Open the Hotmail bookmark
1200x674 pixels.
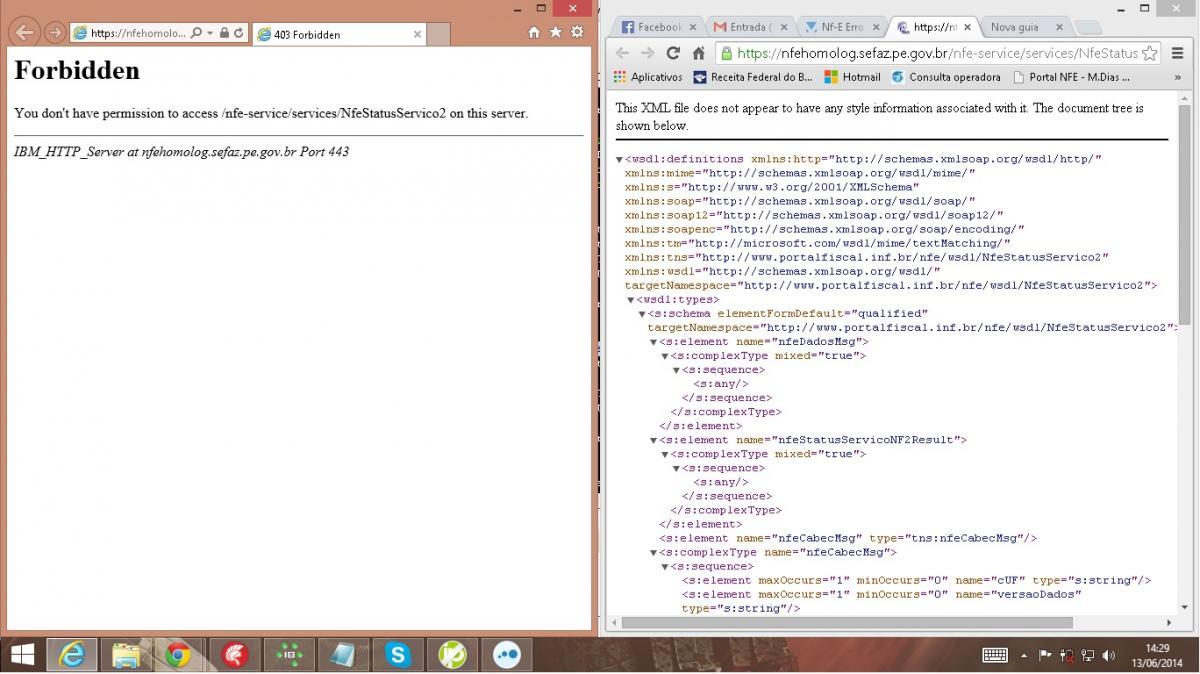(x=852, y=77)
